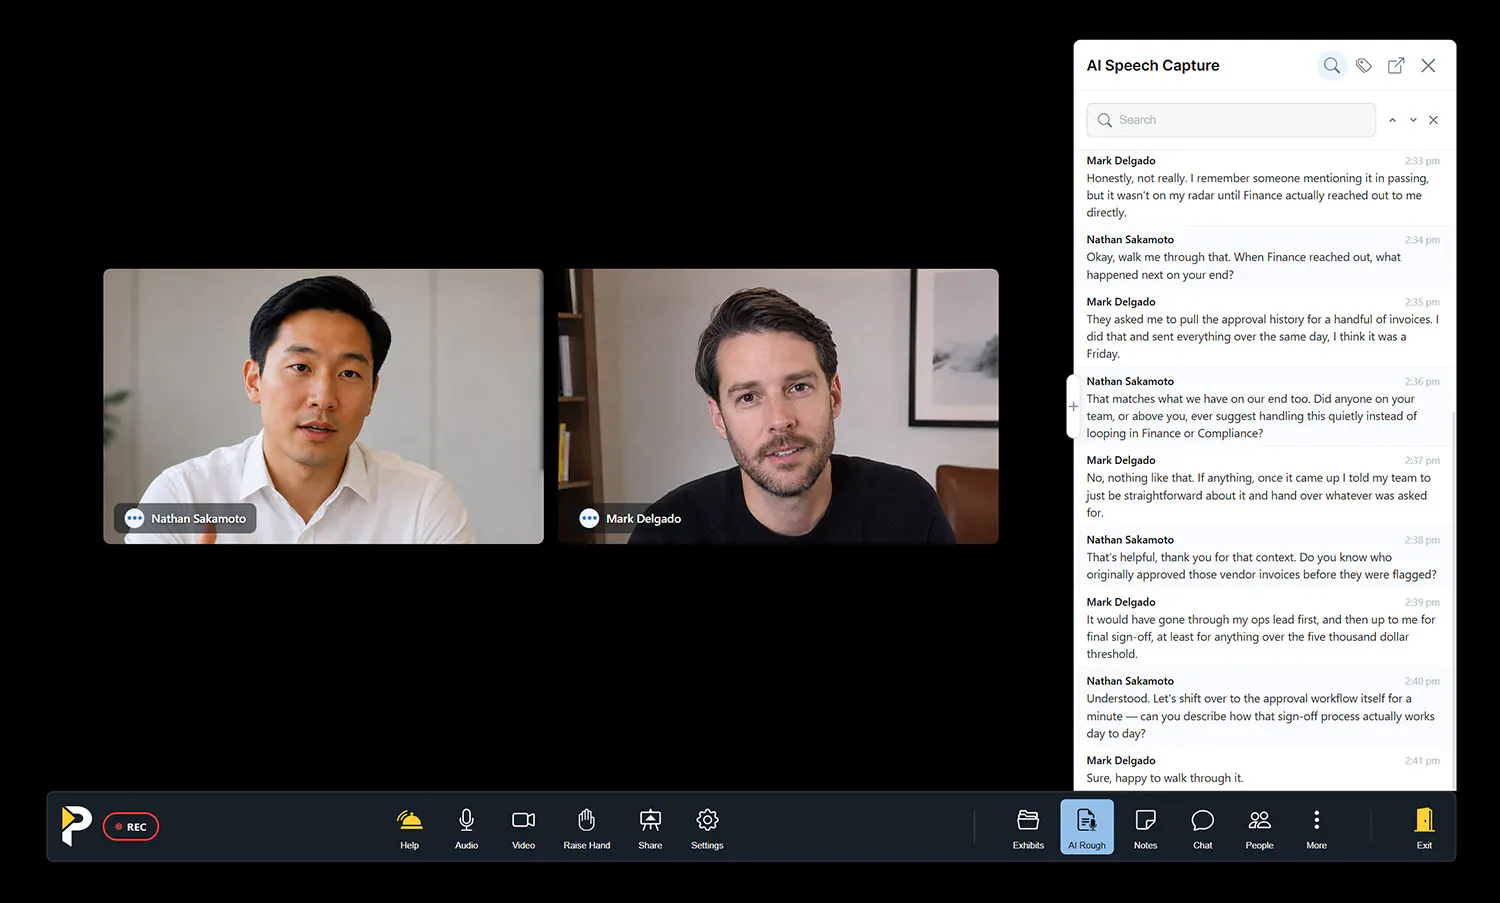Click the "It would have gone through" entry
This screenshot has width=1500, height=903.
point(1263,628)
